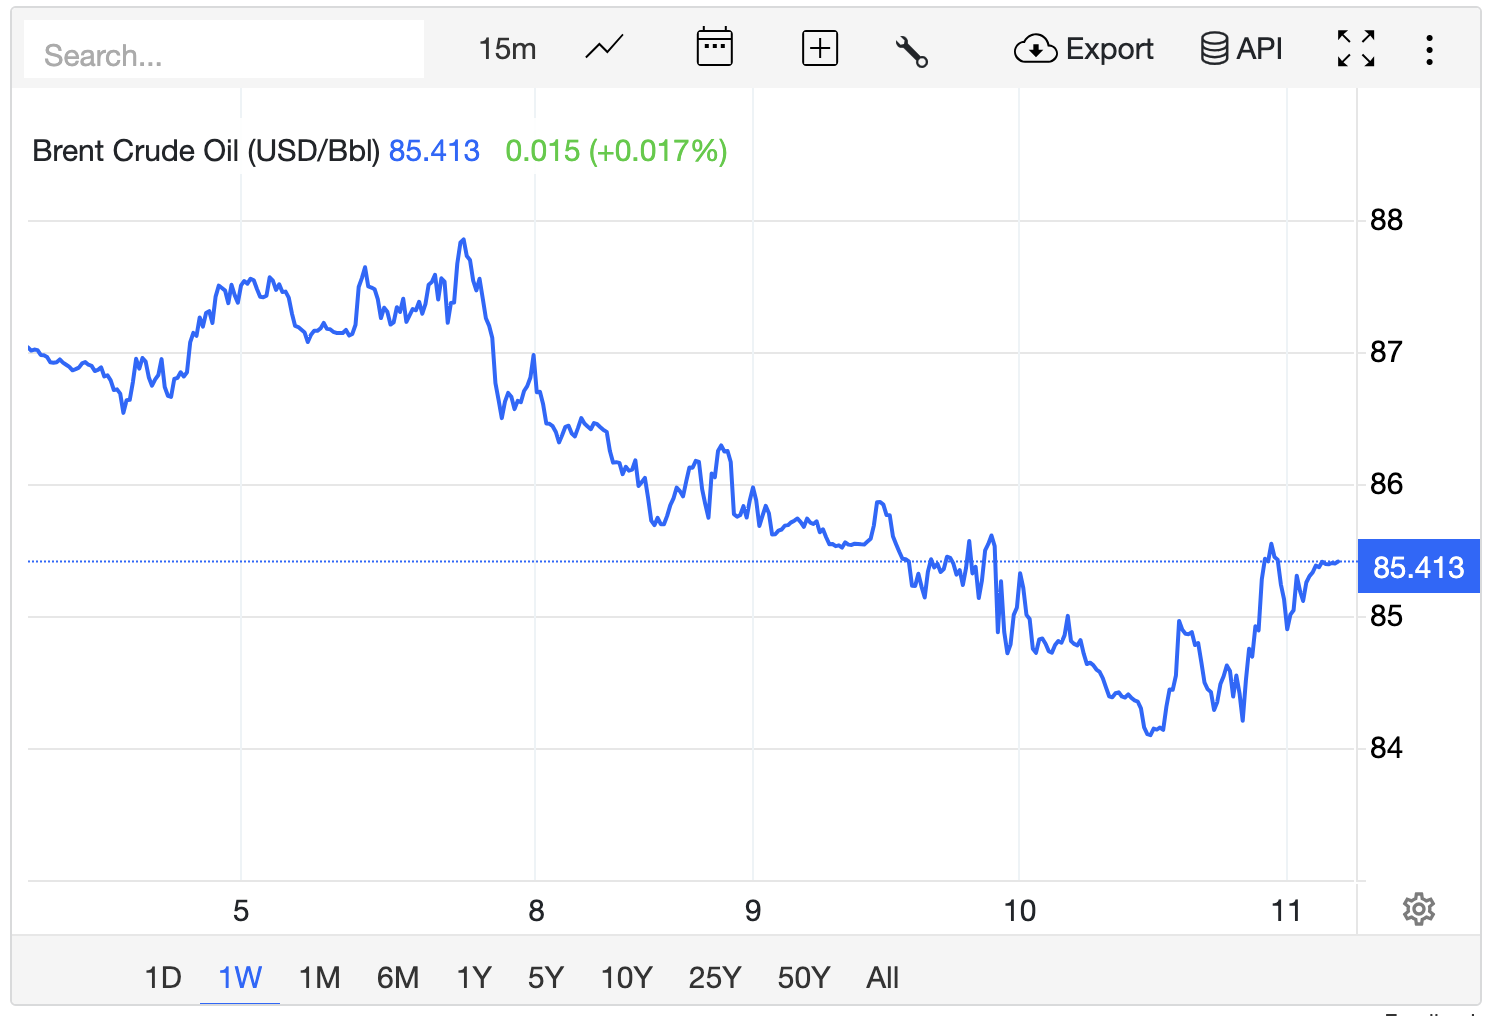The width and height of the screenshot is (1496, 1016).
Task: Click the 85.413 current price axis tag
Action: pos(1418,567)
